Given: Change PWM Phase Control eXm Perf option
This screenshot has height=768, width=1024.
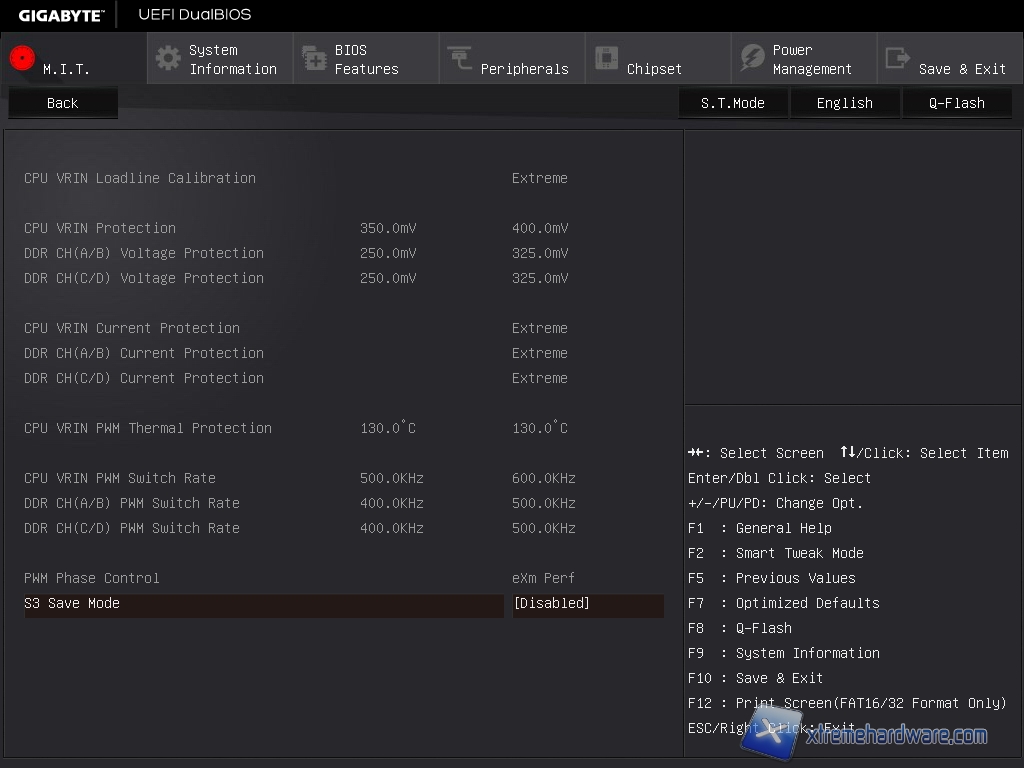Looking at the screenshot, I should coord(543,578).
